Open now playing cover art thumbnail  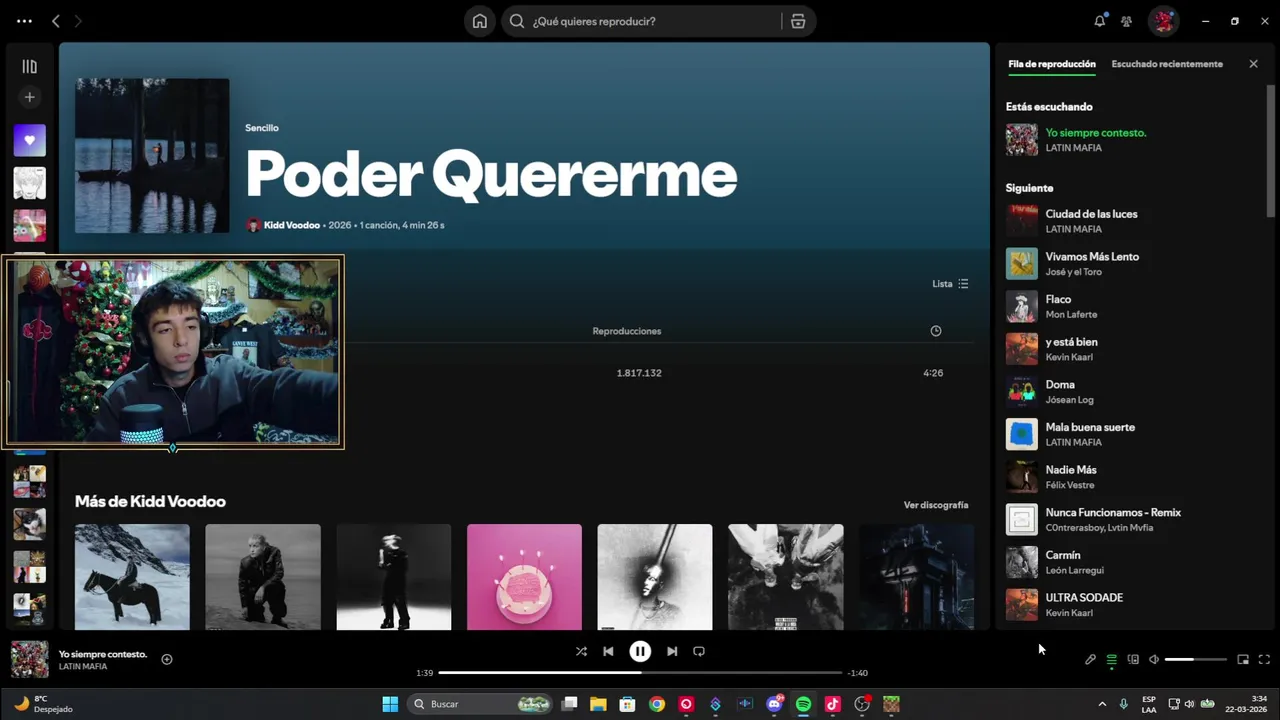tap(29, 660)
